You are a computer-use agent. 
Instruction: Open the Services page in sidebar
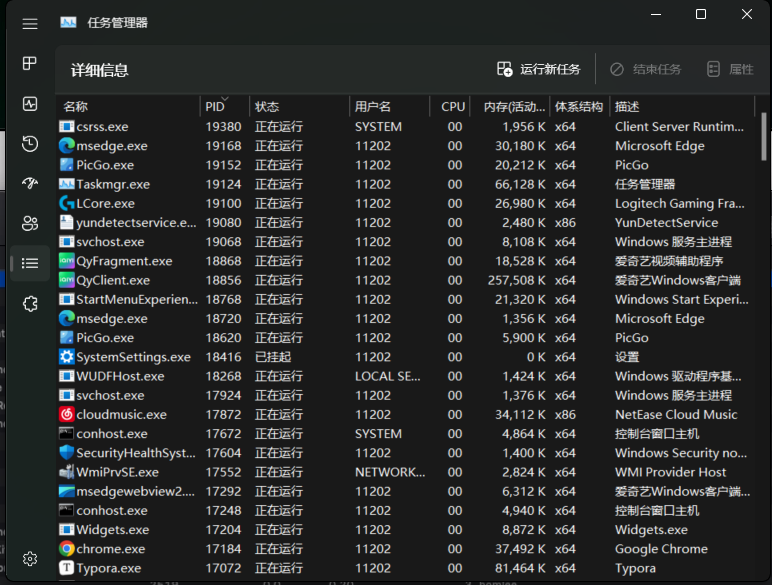(30, 303)
